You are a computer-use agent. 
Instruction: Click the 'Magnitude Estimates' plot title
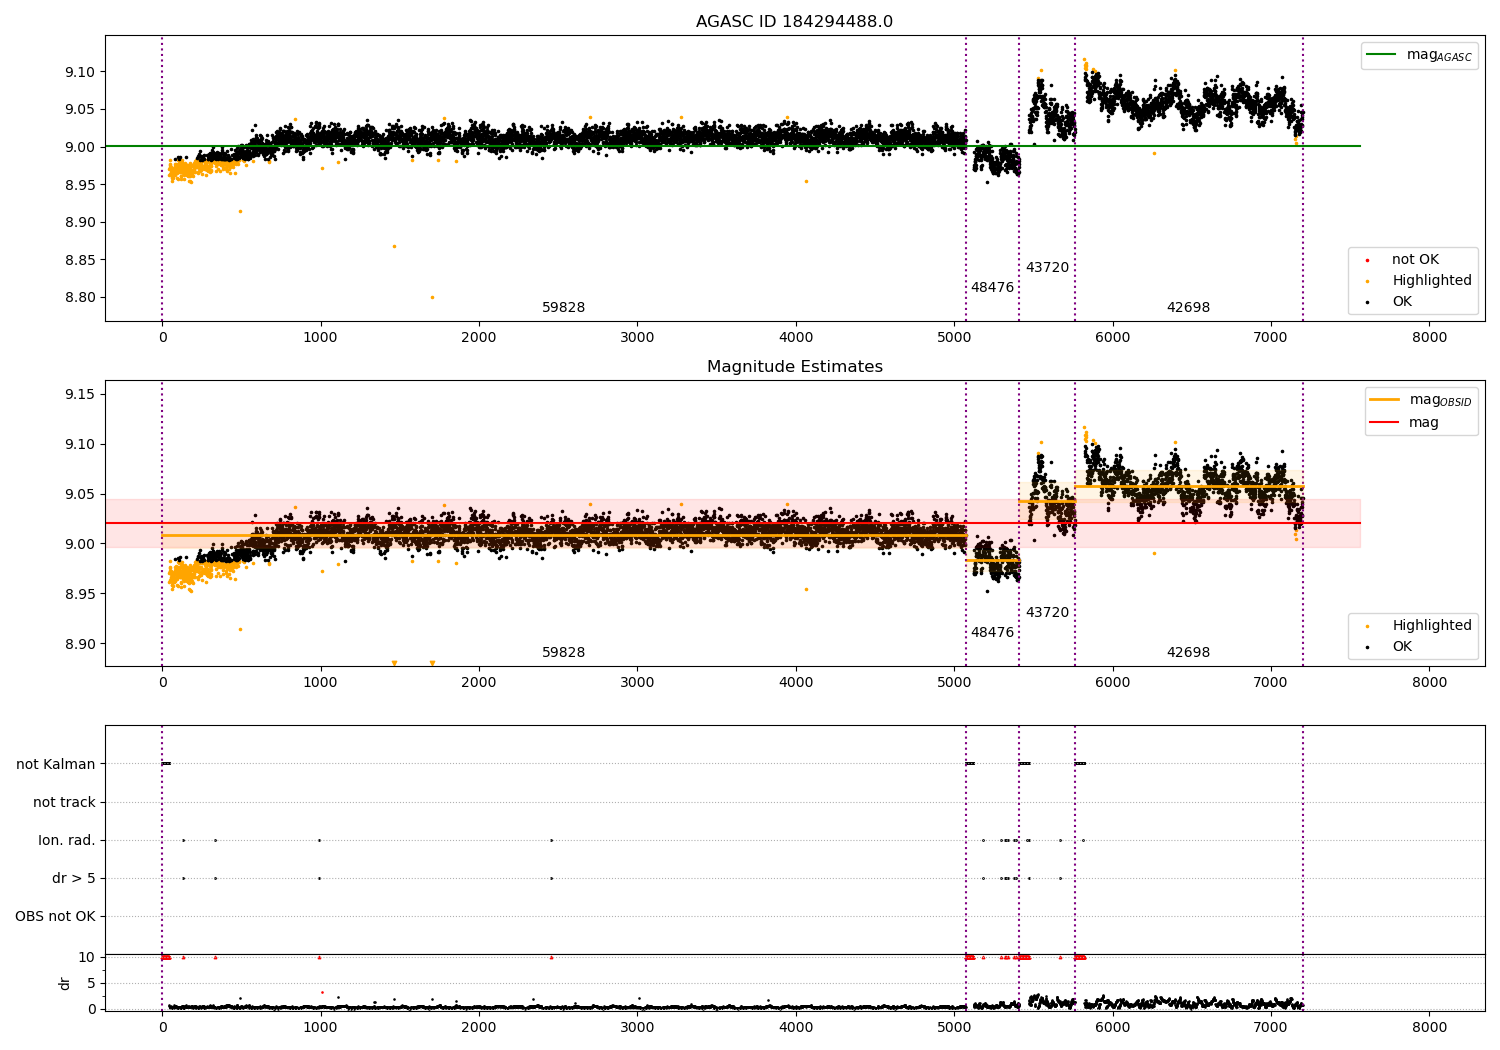(794, 367)
